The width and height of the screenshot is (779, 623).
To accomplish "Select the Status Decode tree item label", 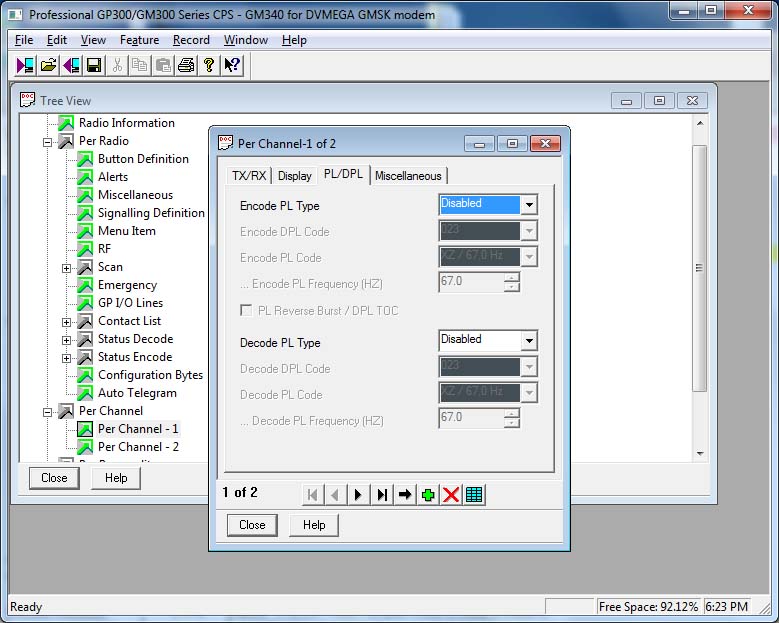I will [136, 339].
